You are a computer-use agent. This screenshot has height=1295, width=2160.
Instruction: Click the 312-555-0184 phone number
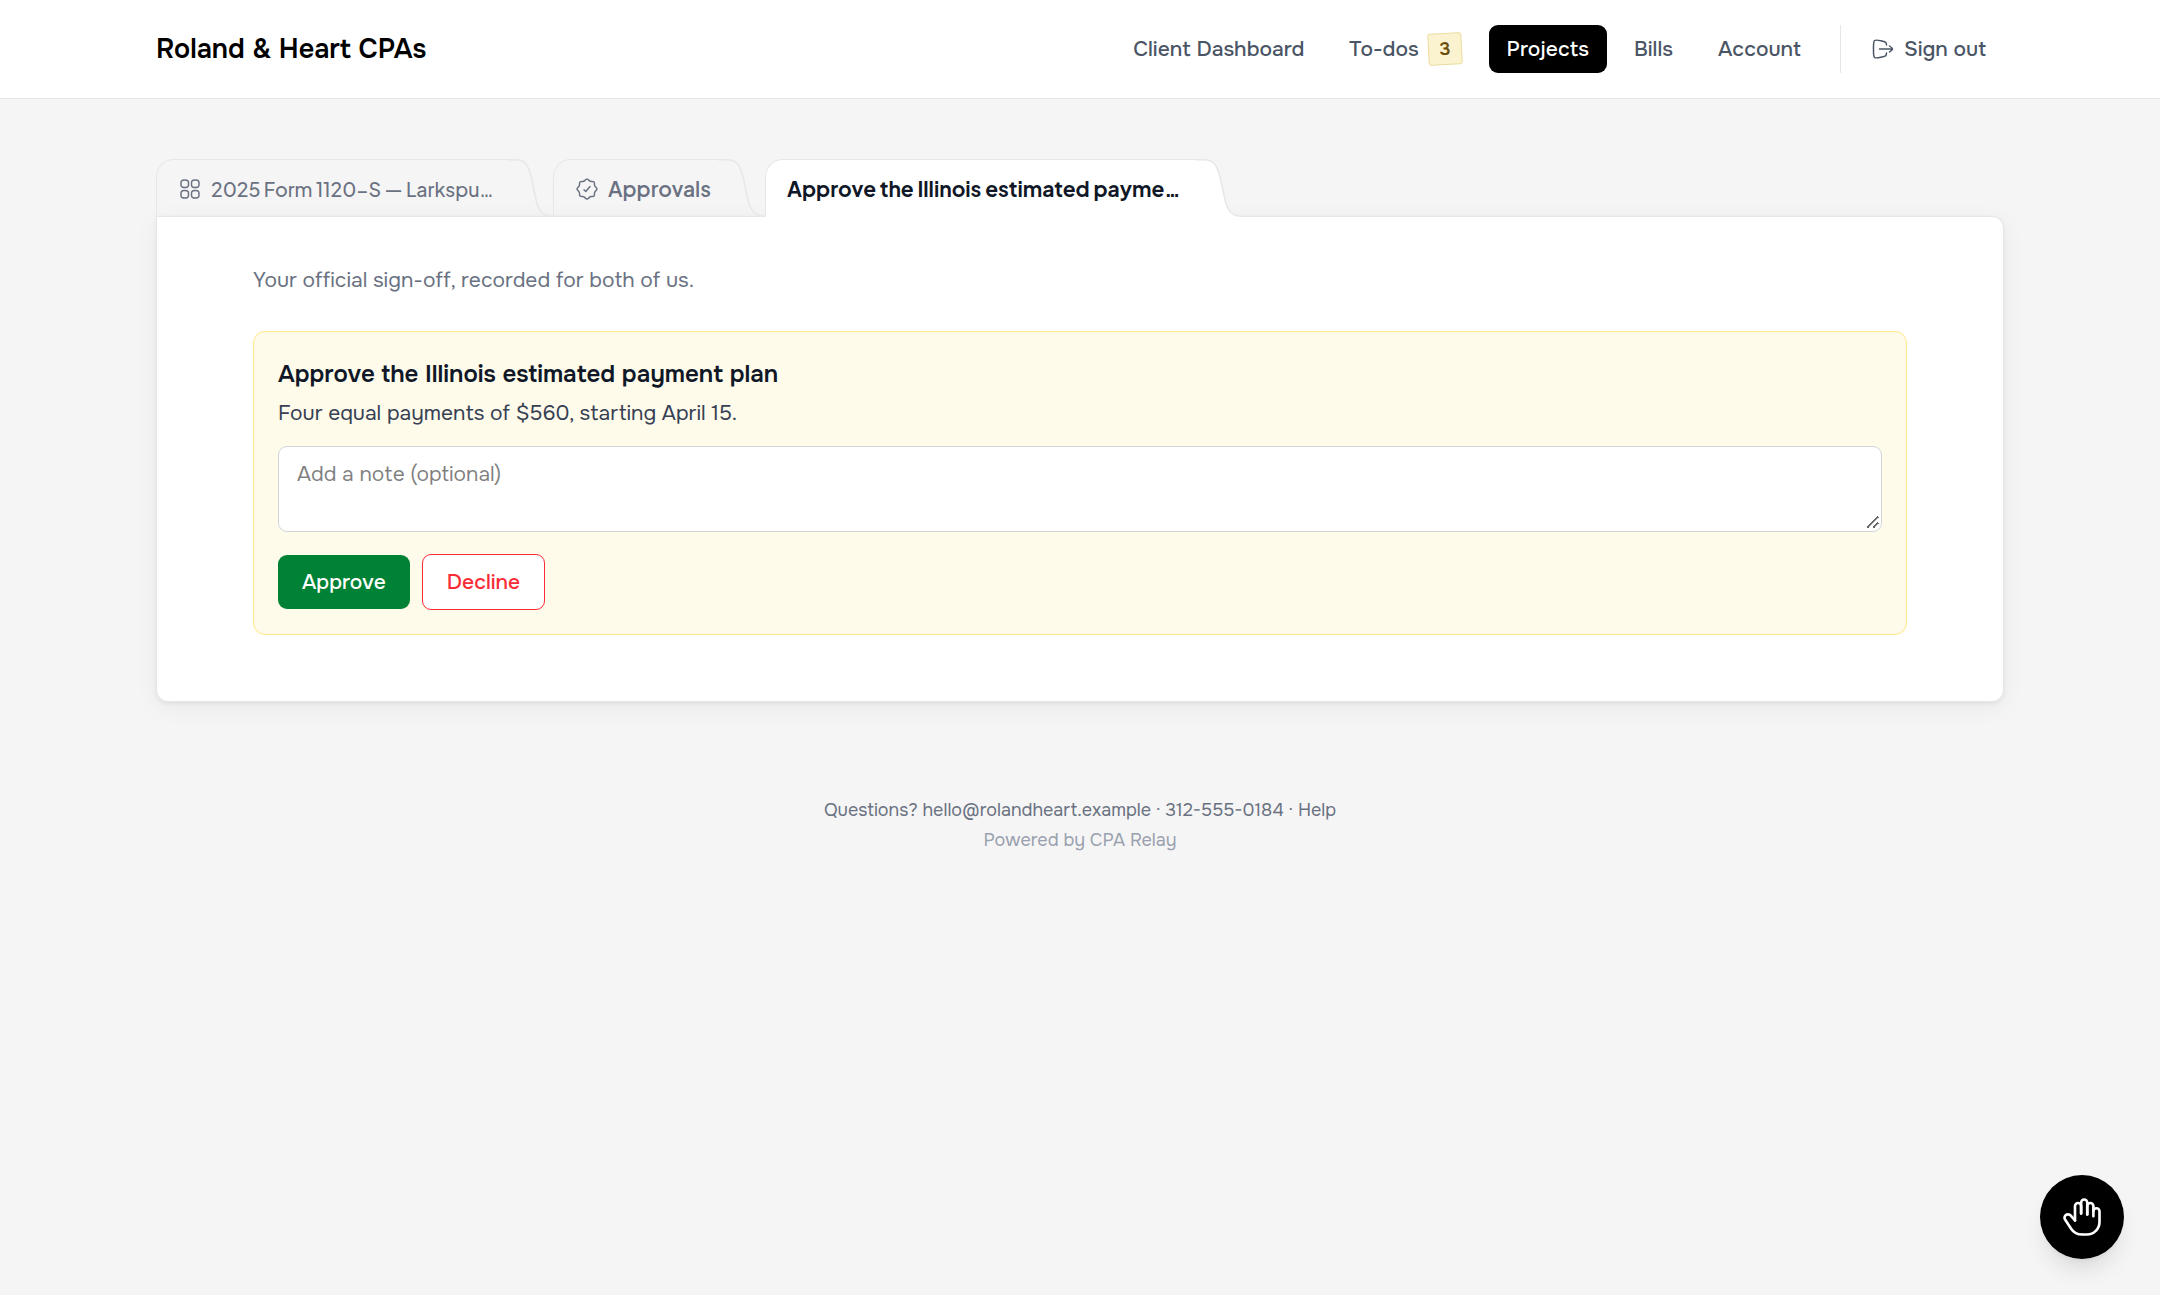1223,810
